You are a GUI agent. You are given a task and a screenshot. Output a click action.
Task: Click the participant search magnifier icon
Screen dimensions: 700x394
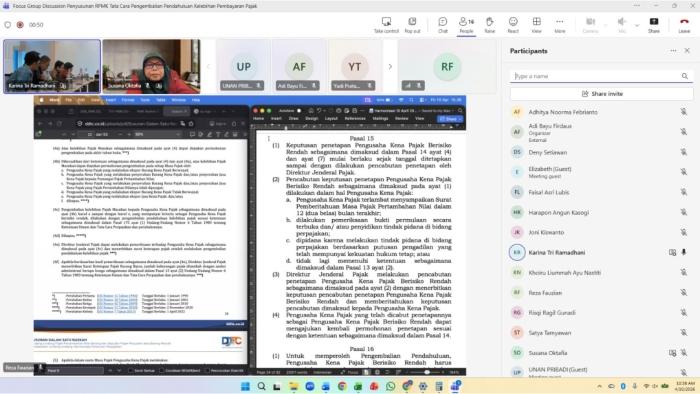685,76
